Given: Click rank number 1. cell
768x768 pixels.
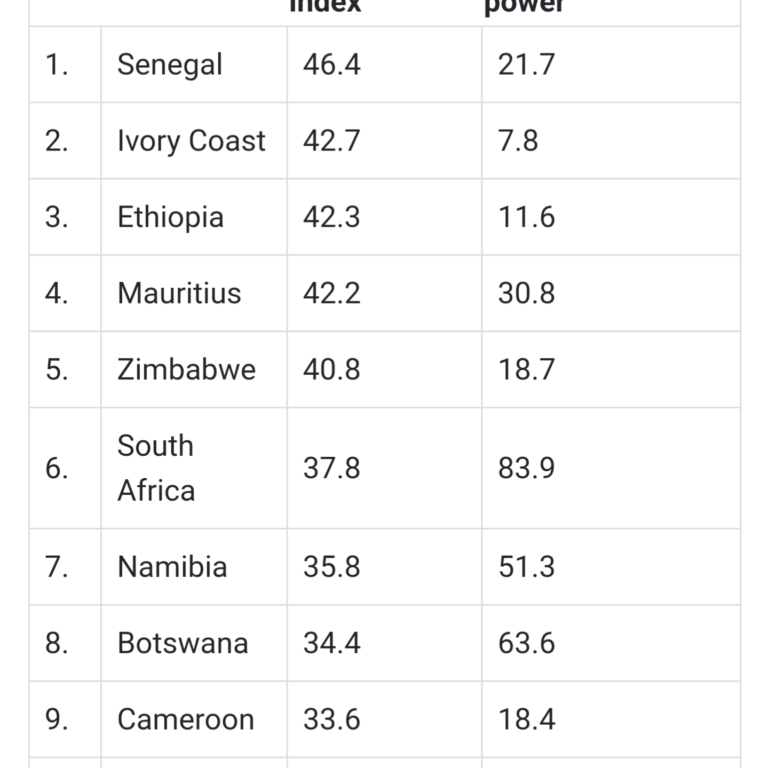Looking at the screenshot, I should [57, 65].
